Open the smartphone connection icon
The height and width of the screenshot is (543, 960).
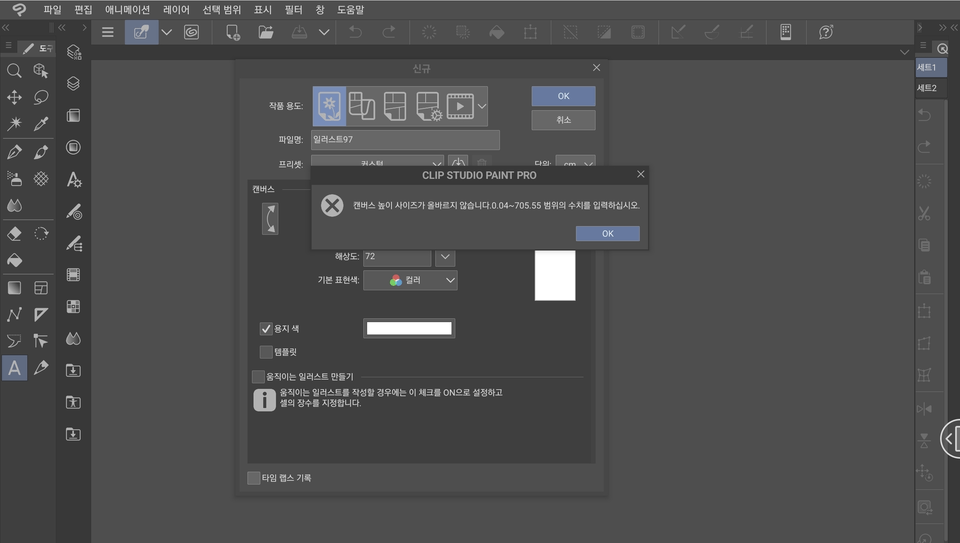click(x=786, y=32)
